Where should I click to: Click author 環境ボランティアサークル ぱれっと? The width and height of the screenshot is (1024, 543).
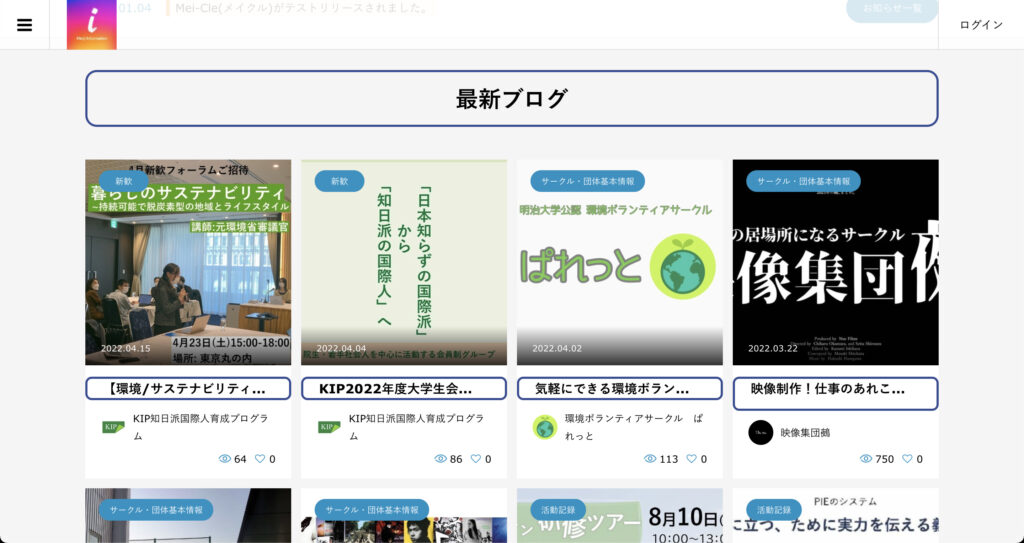(x=633, y=427)
